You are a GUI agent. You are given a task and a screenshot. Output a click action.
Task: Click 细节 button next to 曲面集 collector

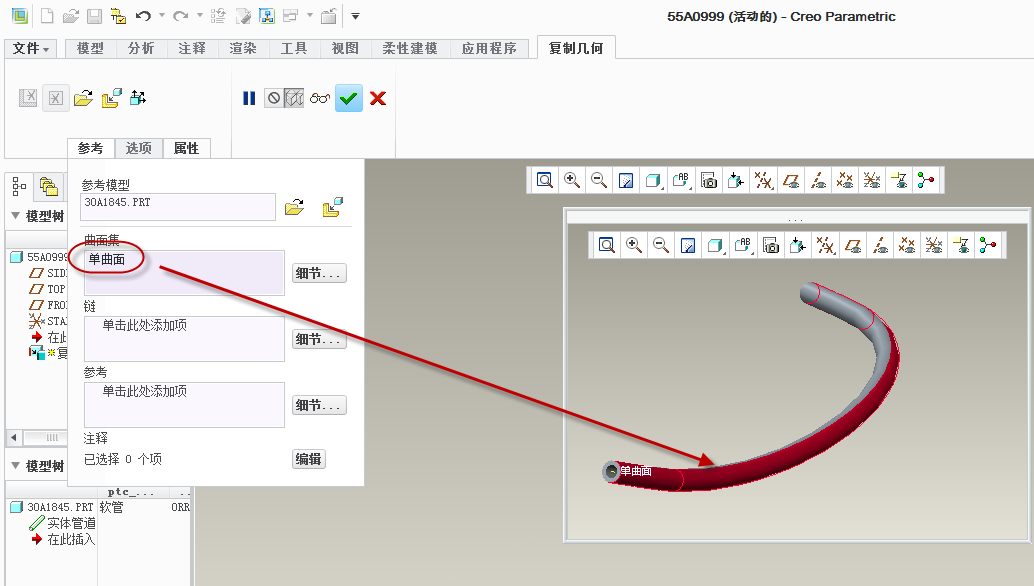point(319,273)
